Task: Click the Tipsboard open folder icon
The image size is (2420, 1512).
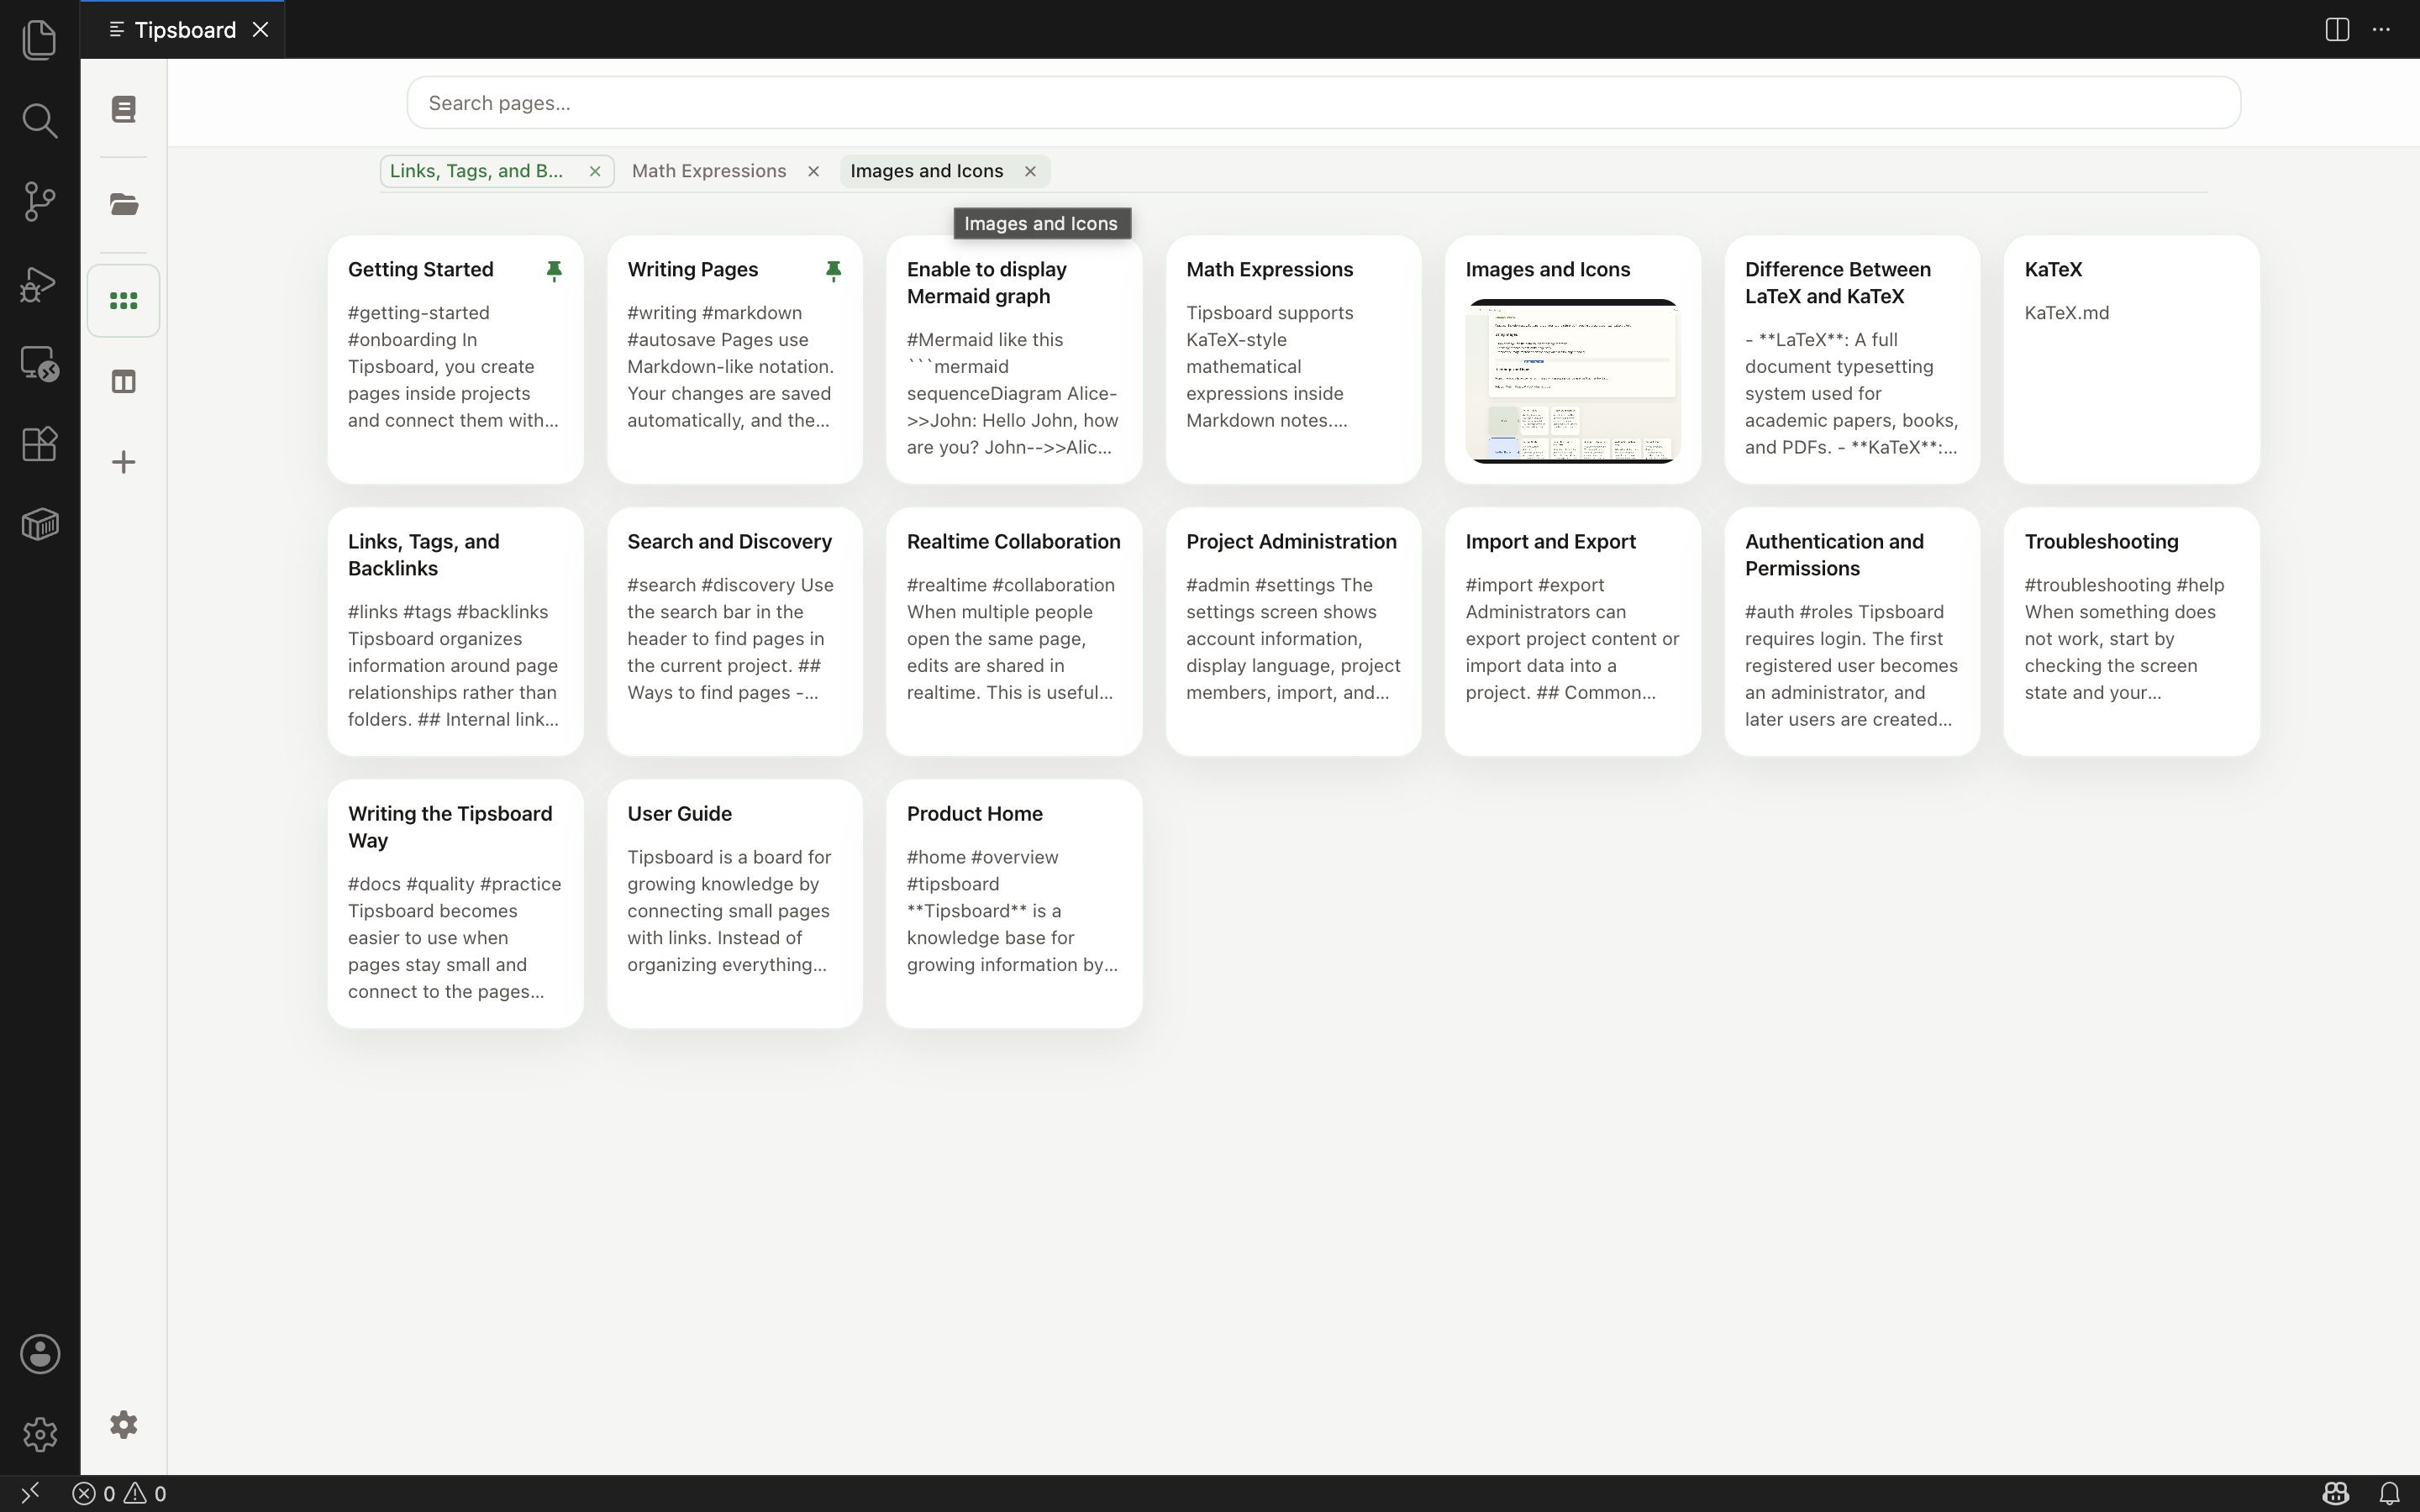Action: point(124,205)
